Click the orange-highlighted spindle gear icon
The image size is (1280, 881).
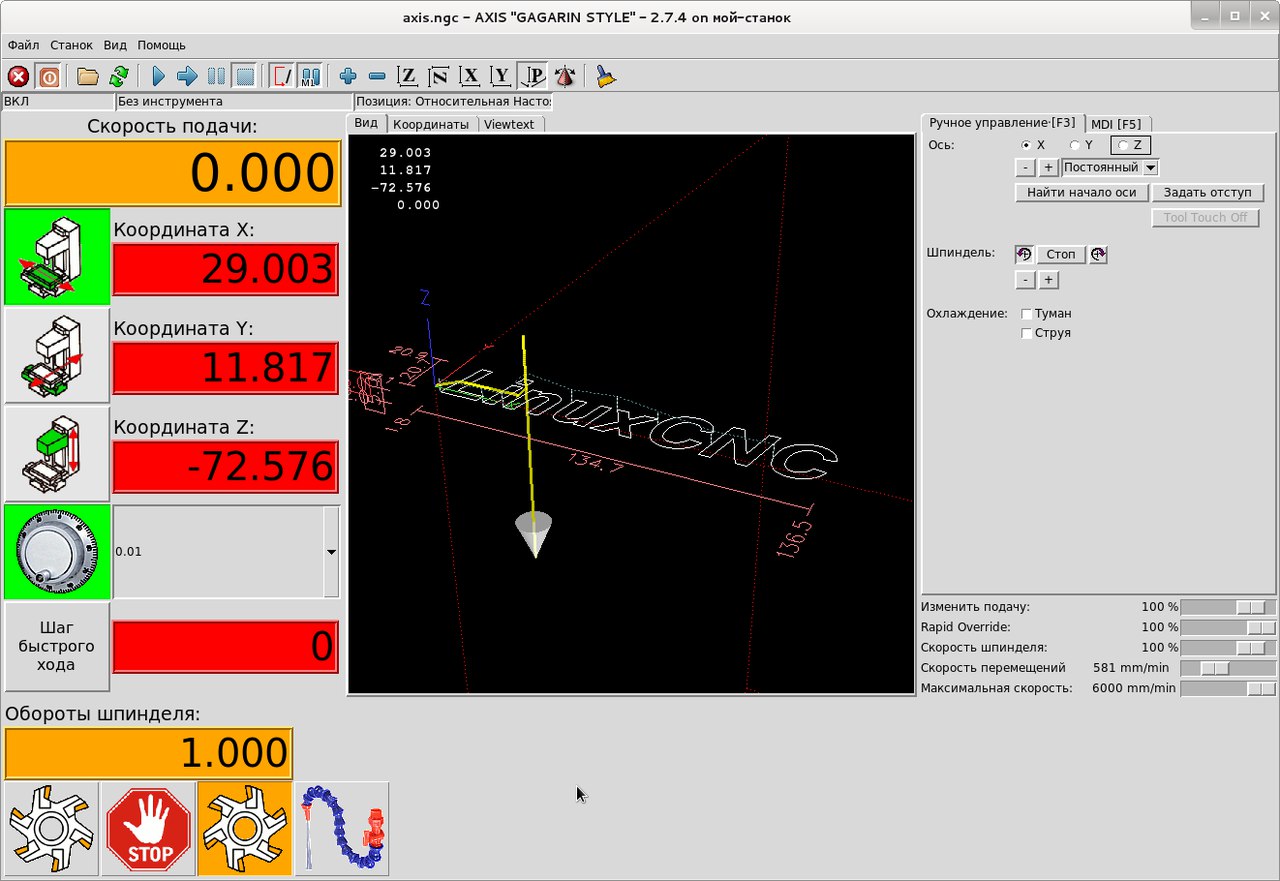[x=245, y=829]
